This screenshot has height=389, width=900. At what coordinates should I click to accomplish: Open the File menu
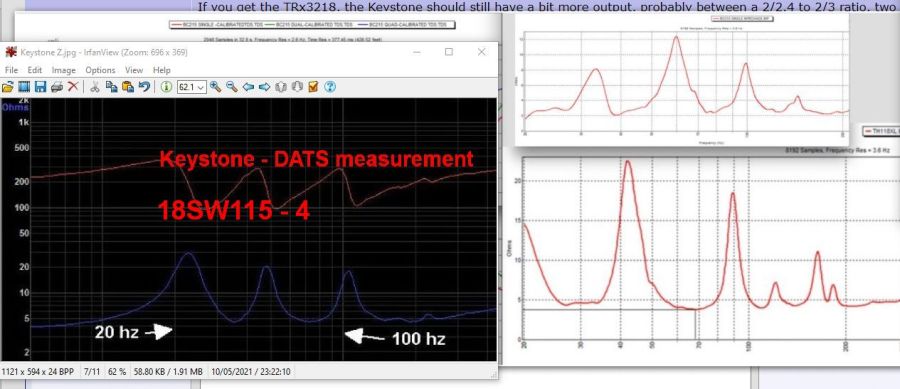click(x=11, y=70)
